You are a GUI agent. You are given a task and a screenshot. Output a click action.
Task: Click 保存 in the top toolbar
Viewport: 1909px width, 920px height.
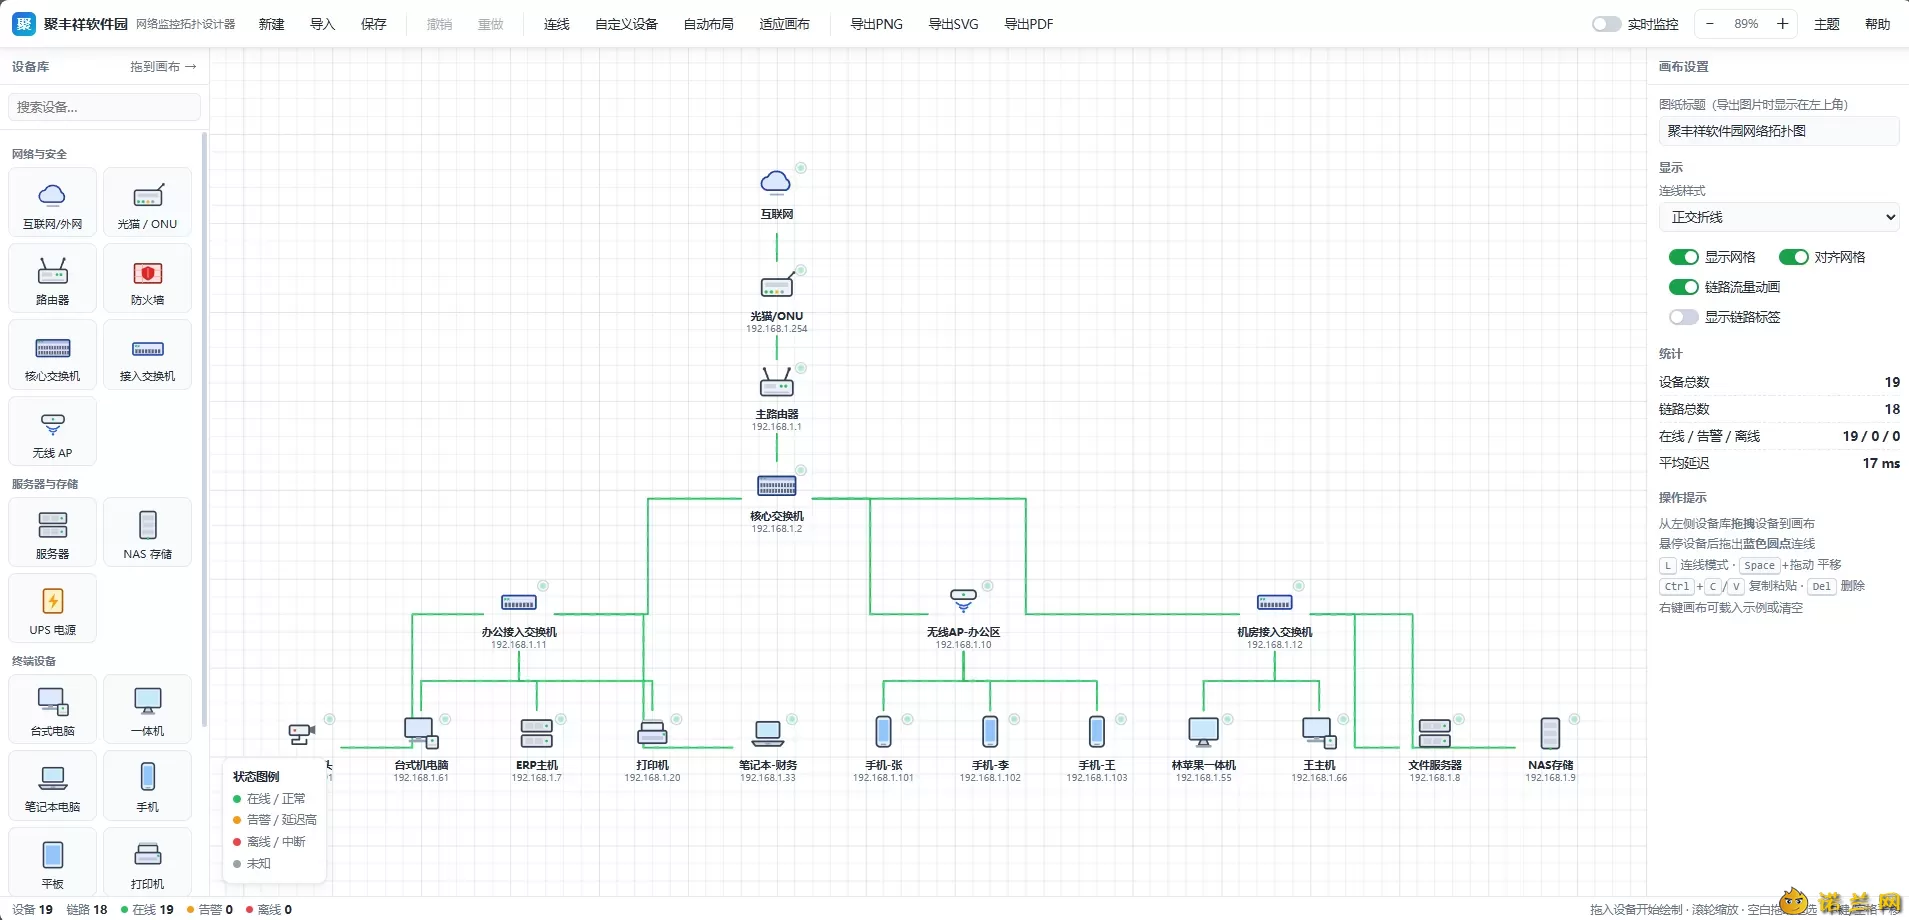(374, 24)
